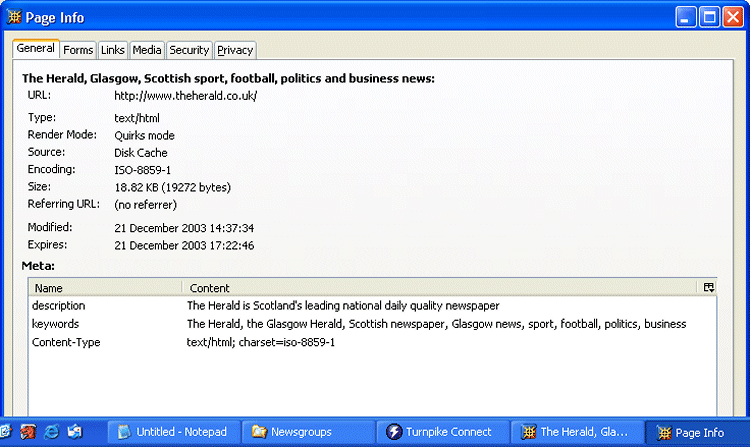The image size is (750, 447).
Task: Click the Expires date 17:22:46 value
Action: tap(184, 246)
